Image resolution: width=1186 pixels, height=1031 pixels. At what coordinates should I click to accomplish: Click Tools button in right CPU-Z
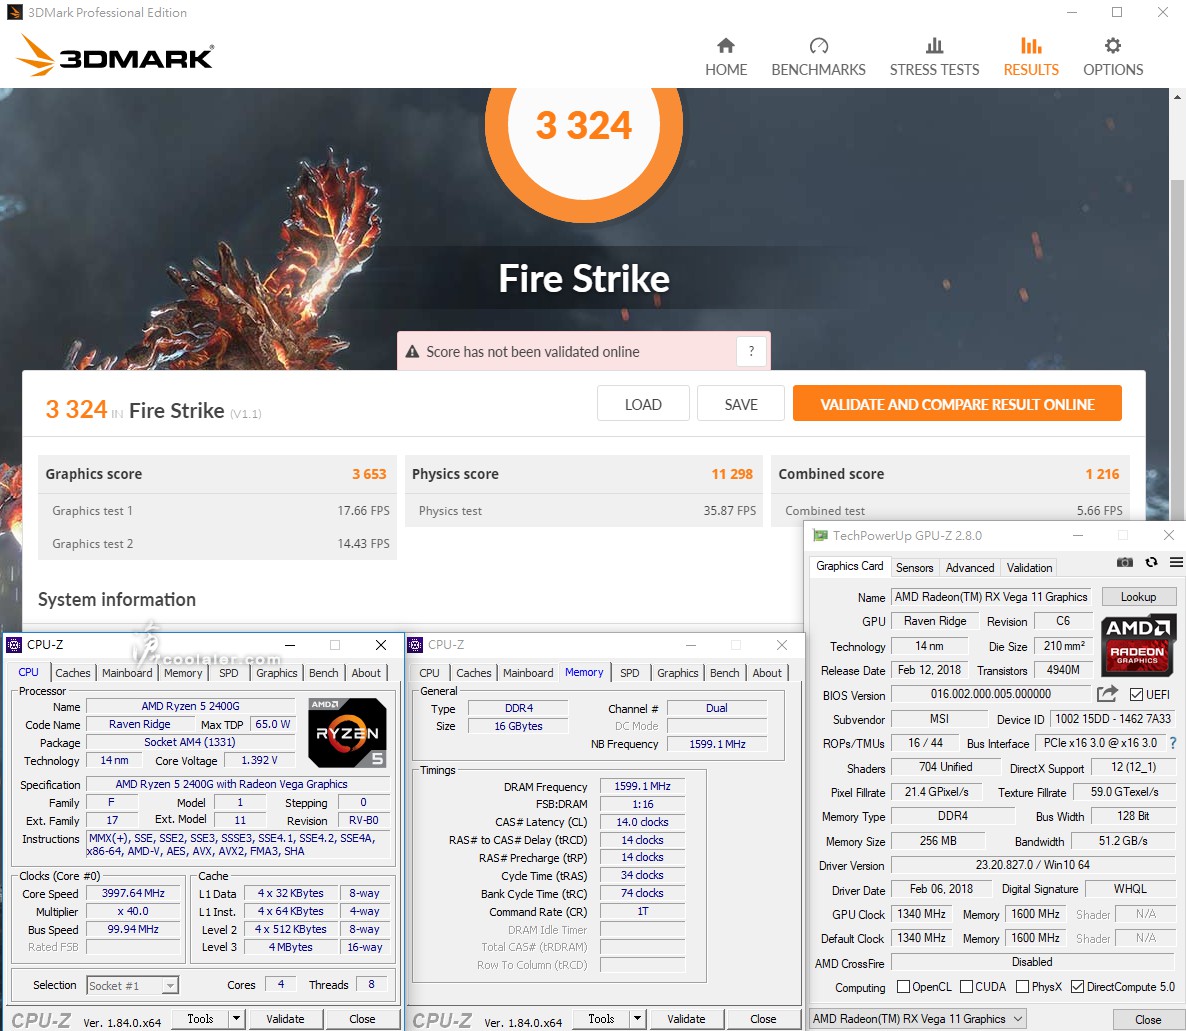(601, 1019)
